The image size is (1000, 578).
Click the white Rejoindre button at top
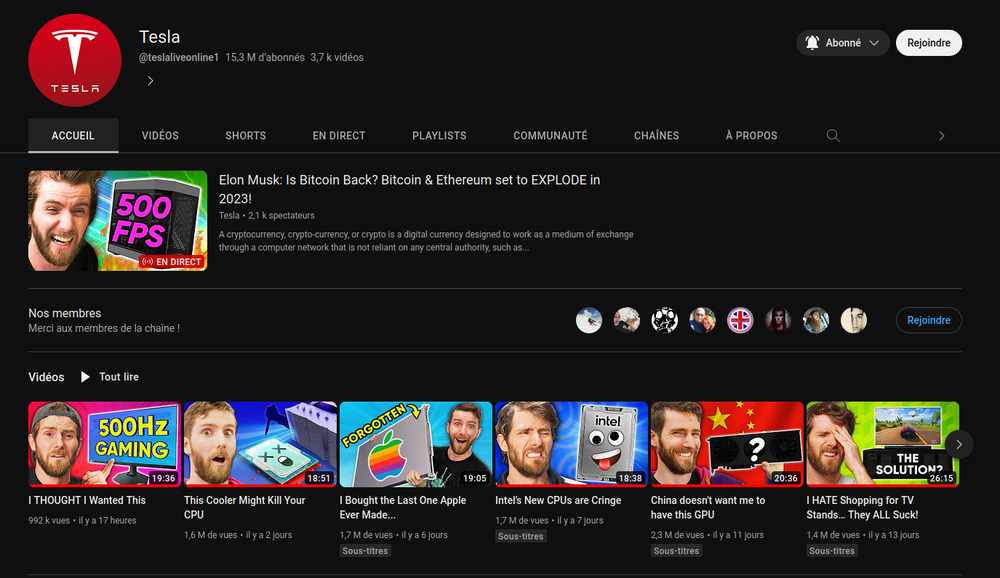pyautogui.click(x=929, y=43)
